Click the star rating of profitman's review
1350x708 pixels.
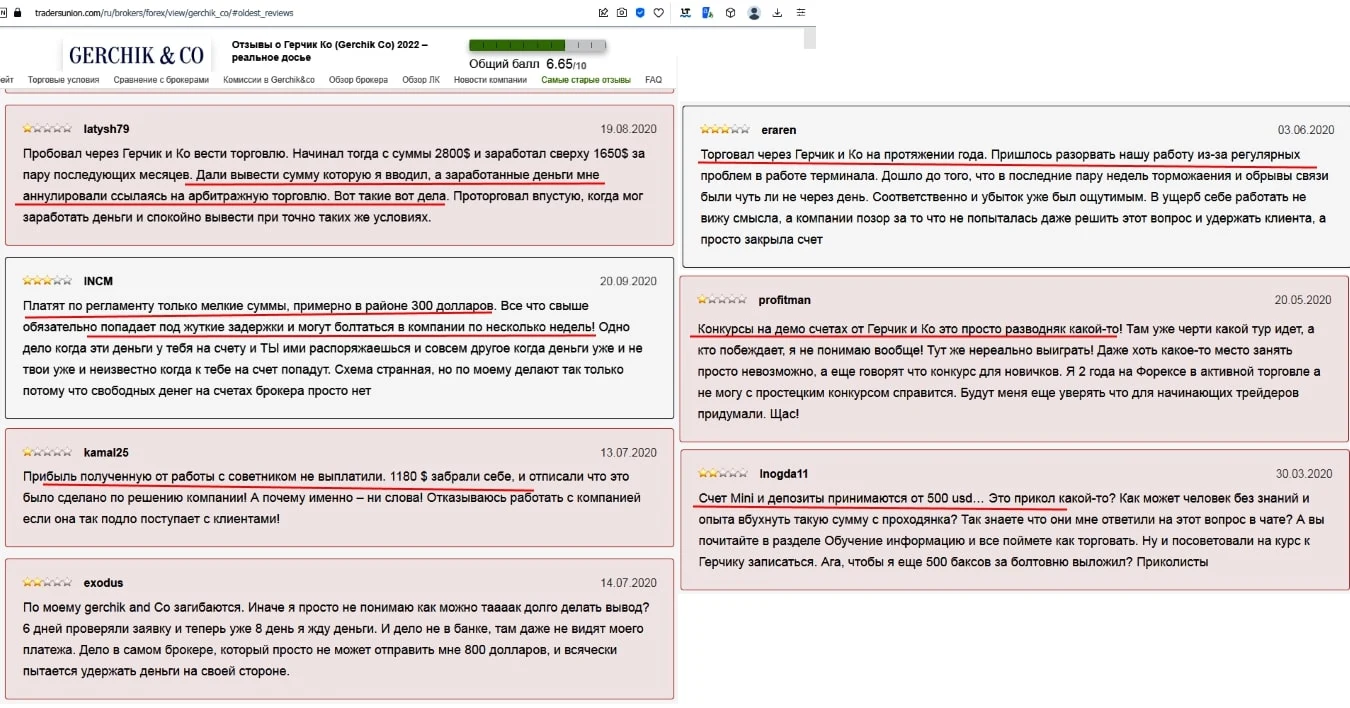(x=722, y=300)
